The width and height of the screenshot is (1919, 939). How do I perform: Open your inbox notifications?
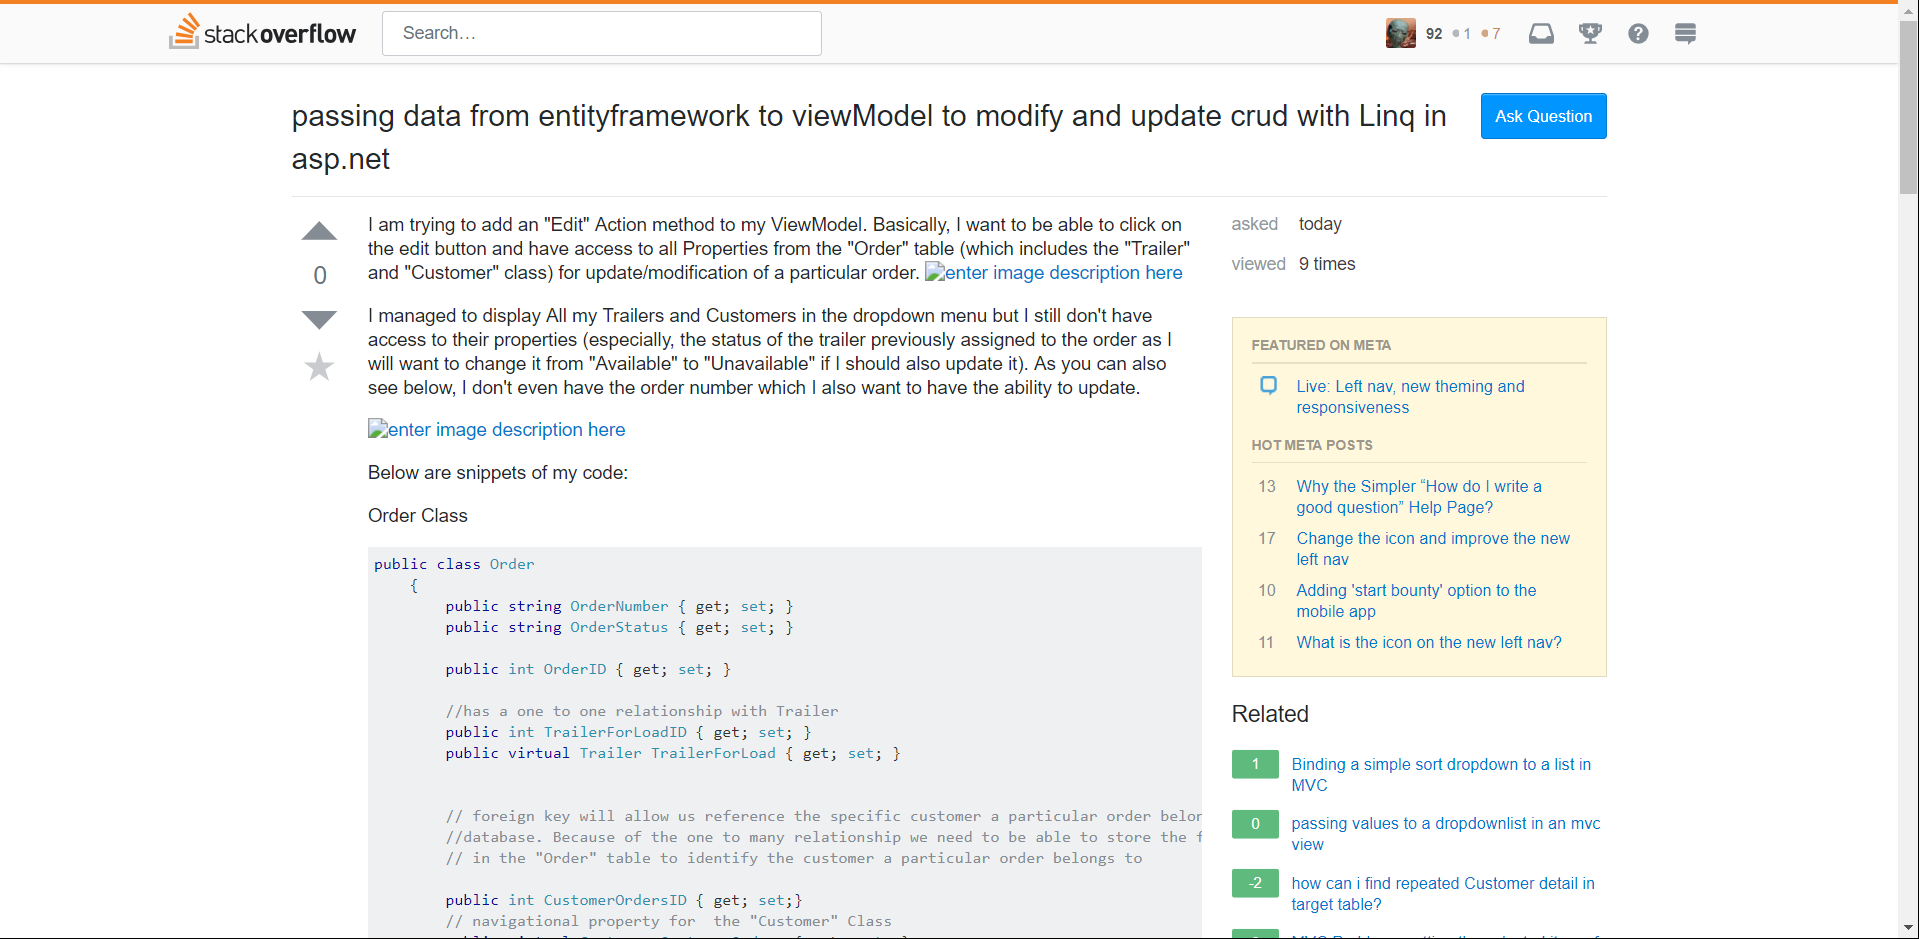point(1540,33)
